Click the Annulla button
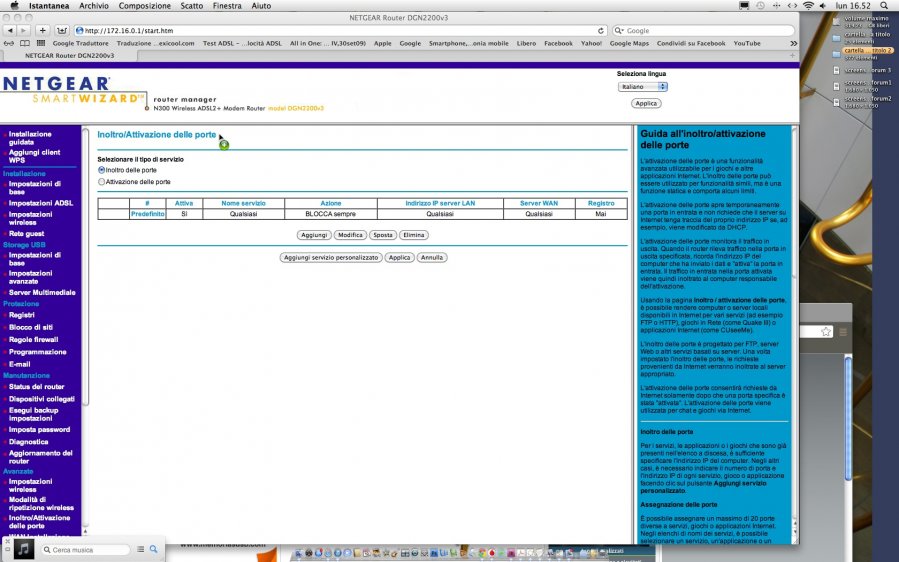 pos(432,257)
